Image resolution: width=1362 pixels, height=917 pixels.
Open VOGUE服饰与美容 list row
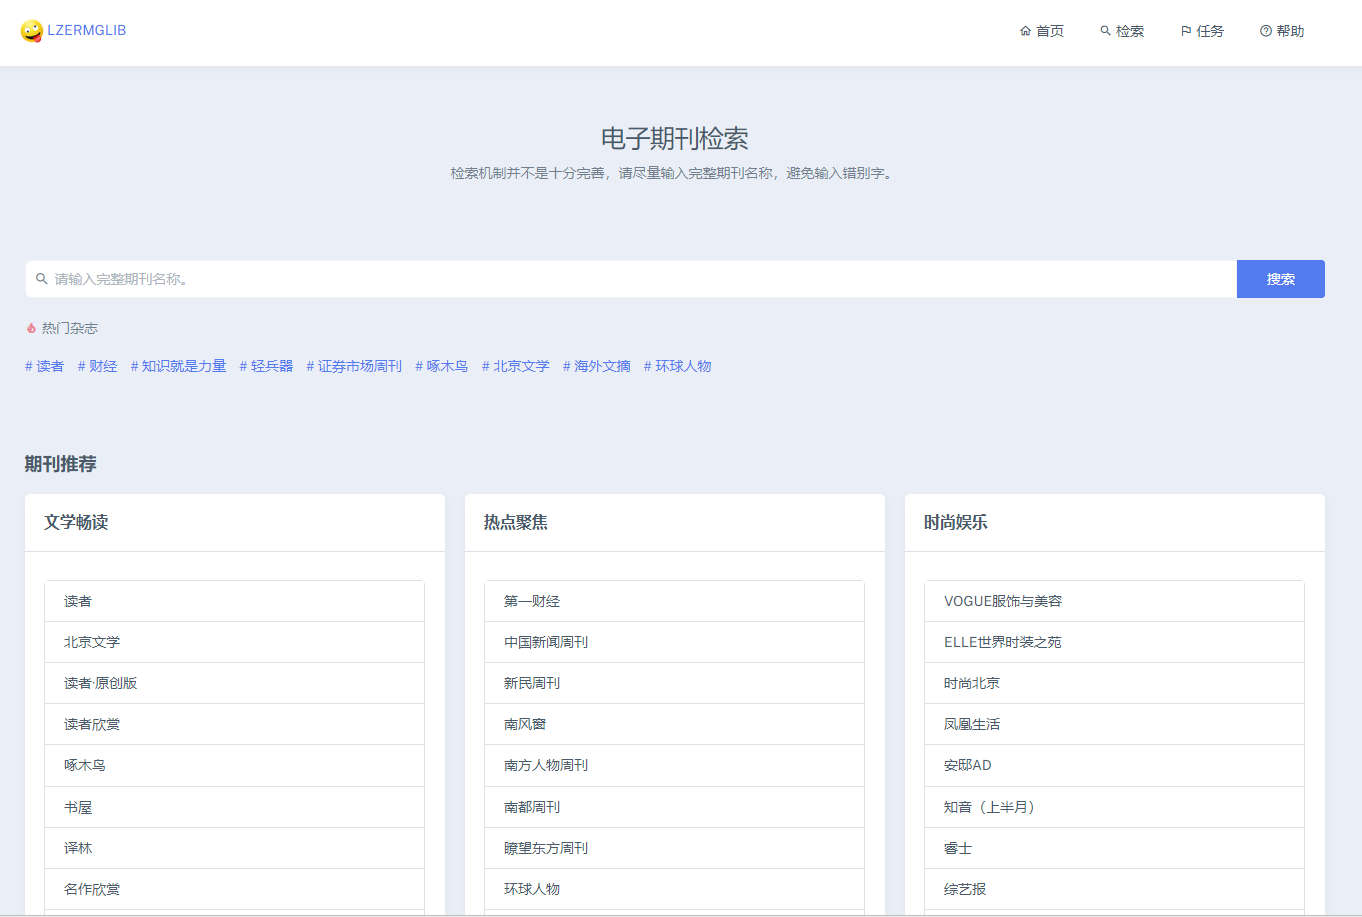[1115, 601]
